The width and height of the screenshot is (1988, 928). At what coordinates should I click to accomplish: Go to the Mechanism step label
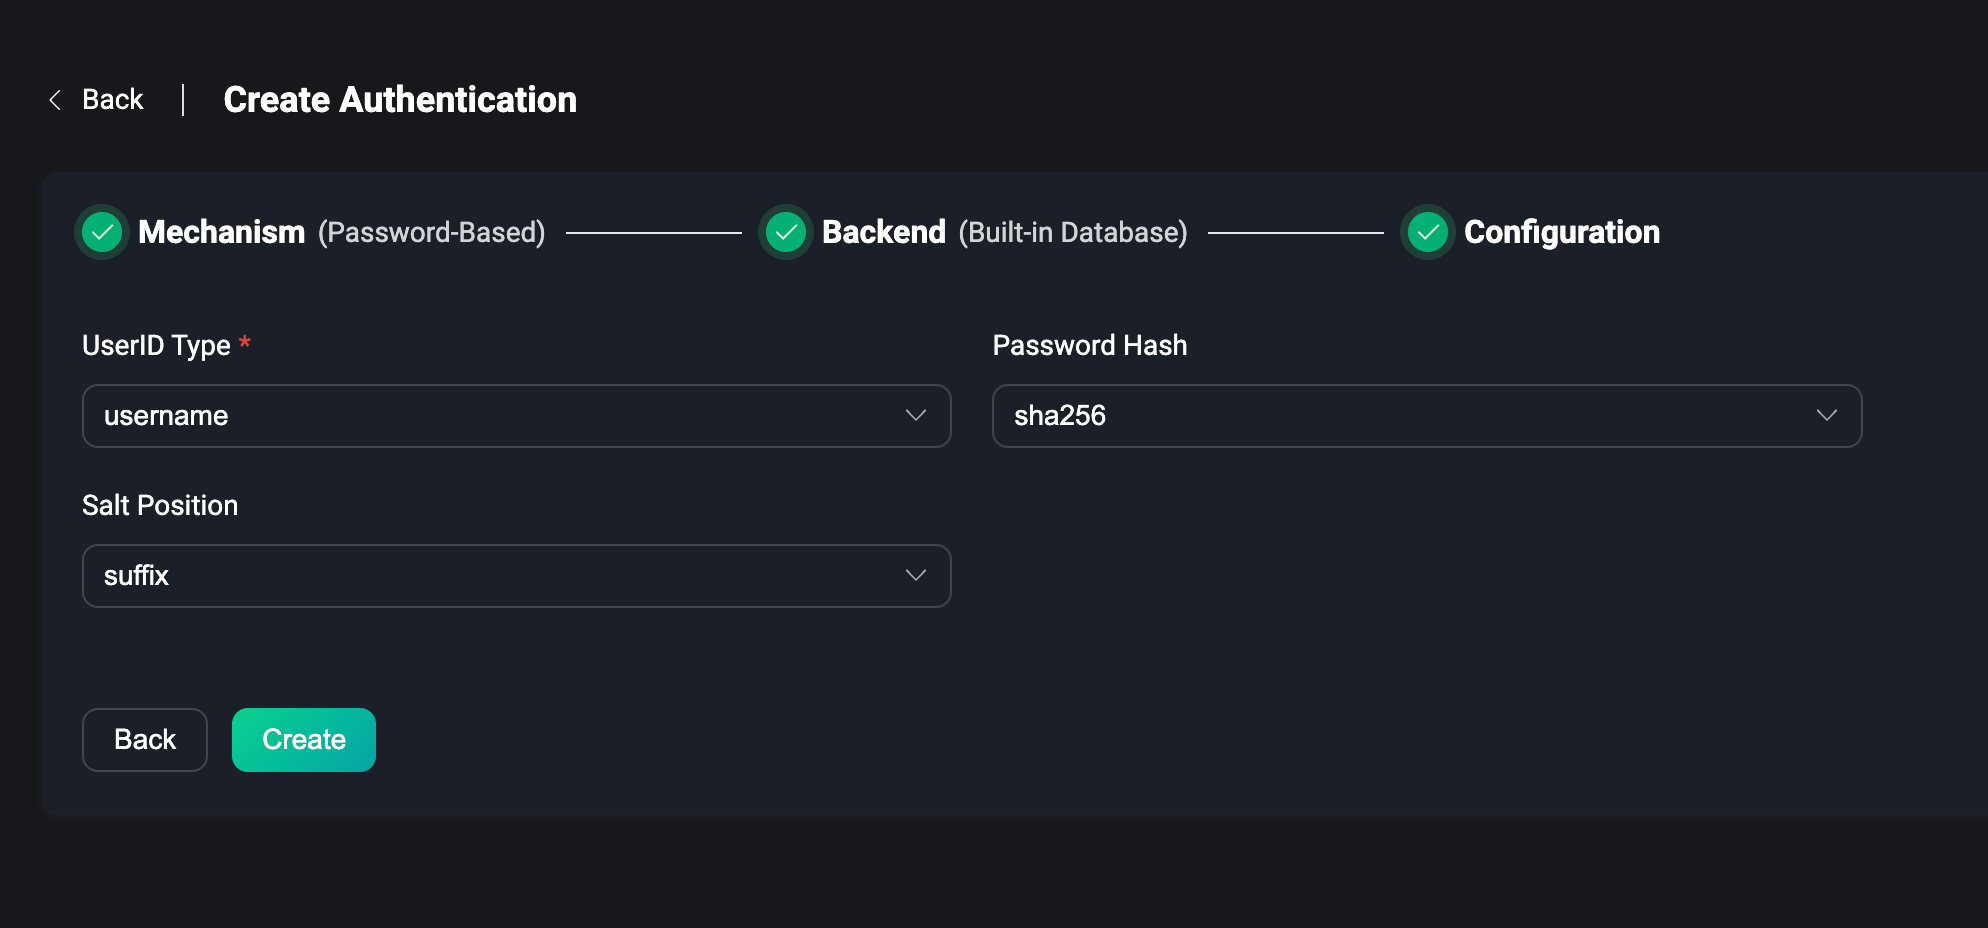221,232
